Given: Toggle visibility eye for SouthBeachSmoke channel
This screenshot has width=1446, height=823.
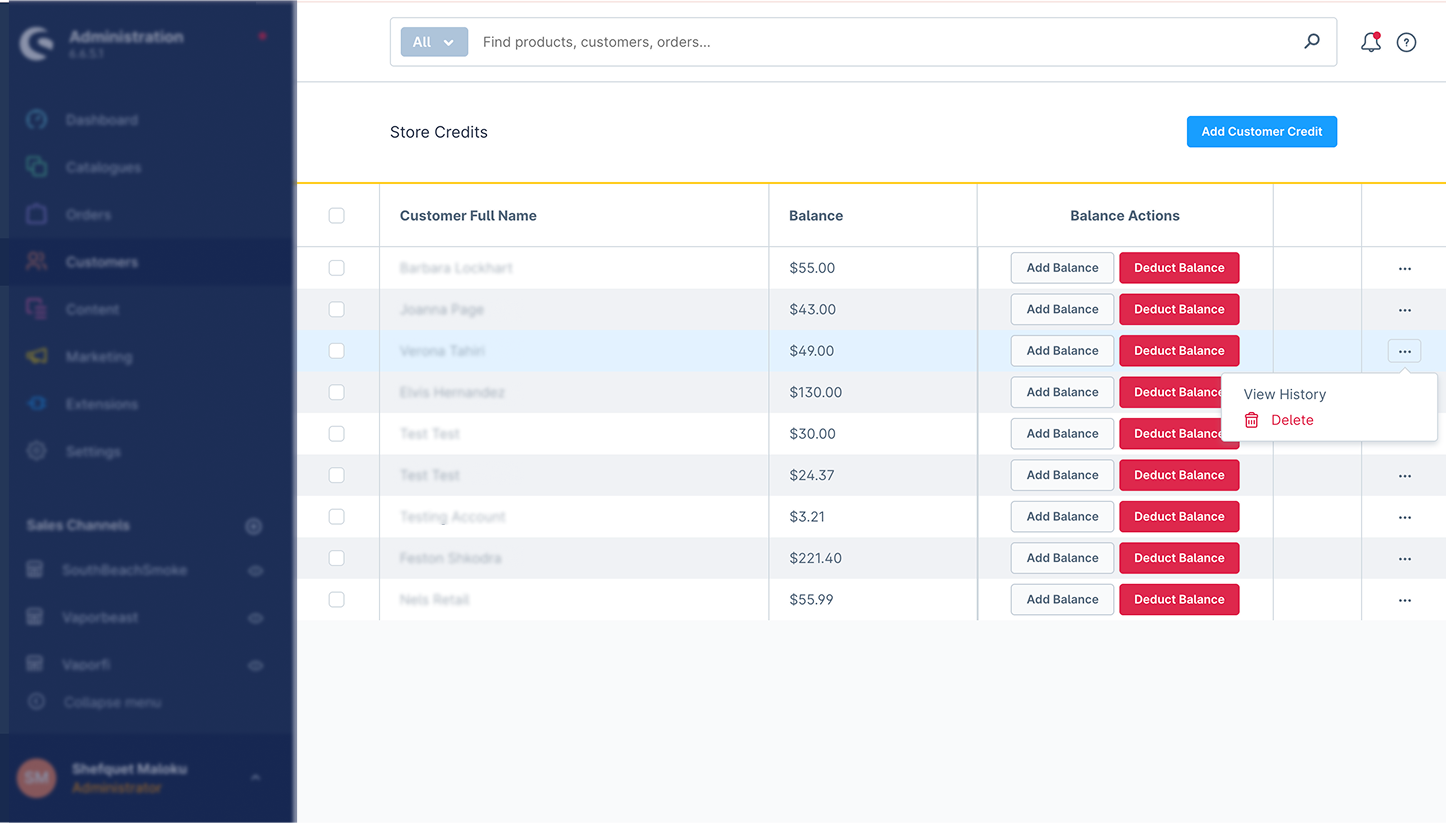Looking at the screenshot, I should tap(255, 571).
